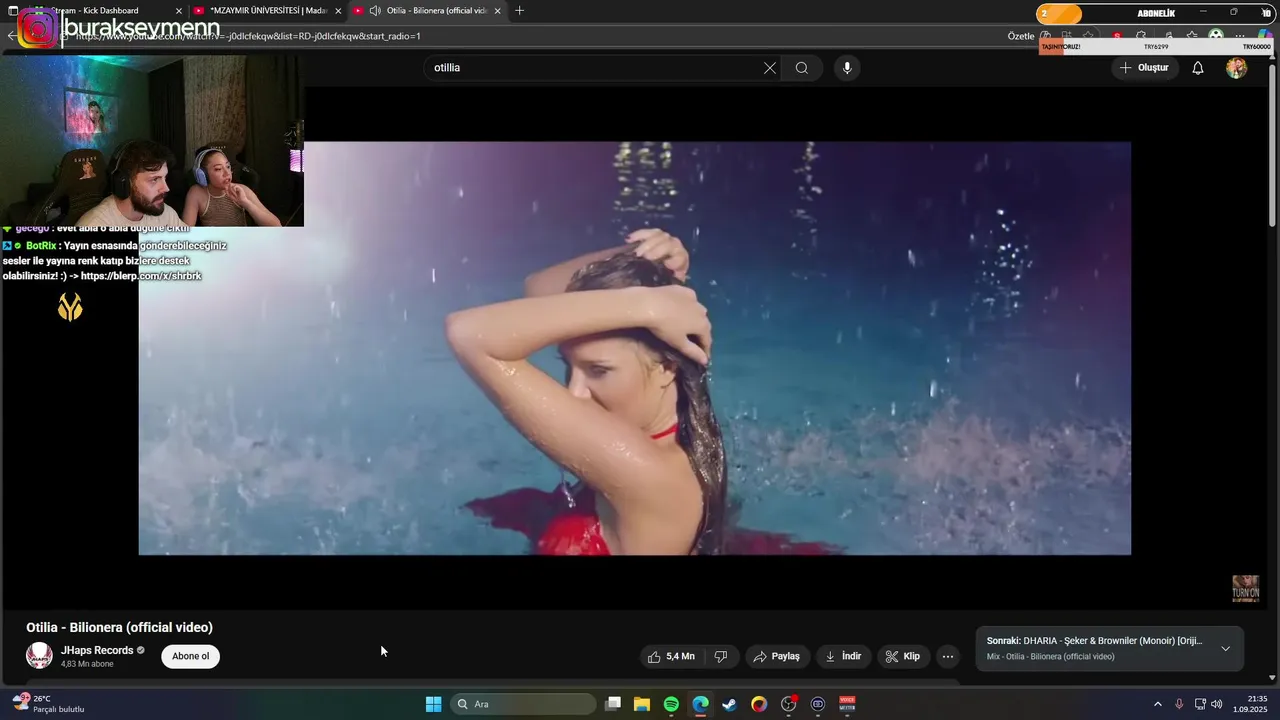Clear the YouTube search box text

[769, 68]
